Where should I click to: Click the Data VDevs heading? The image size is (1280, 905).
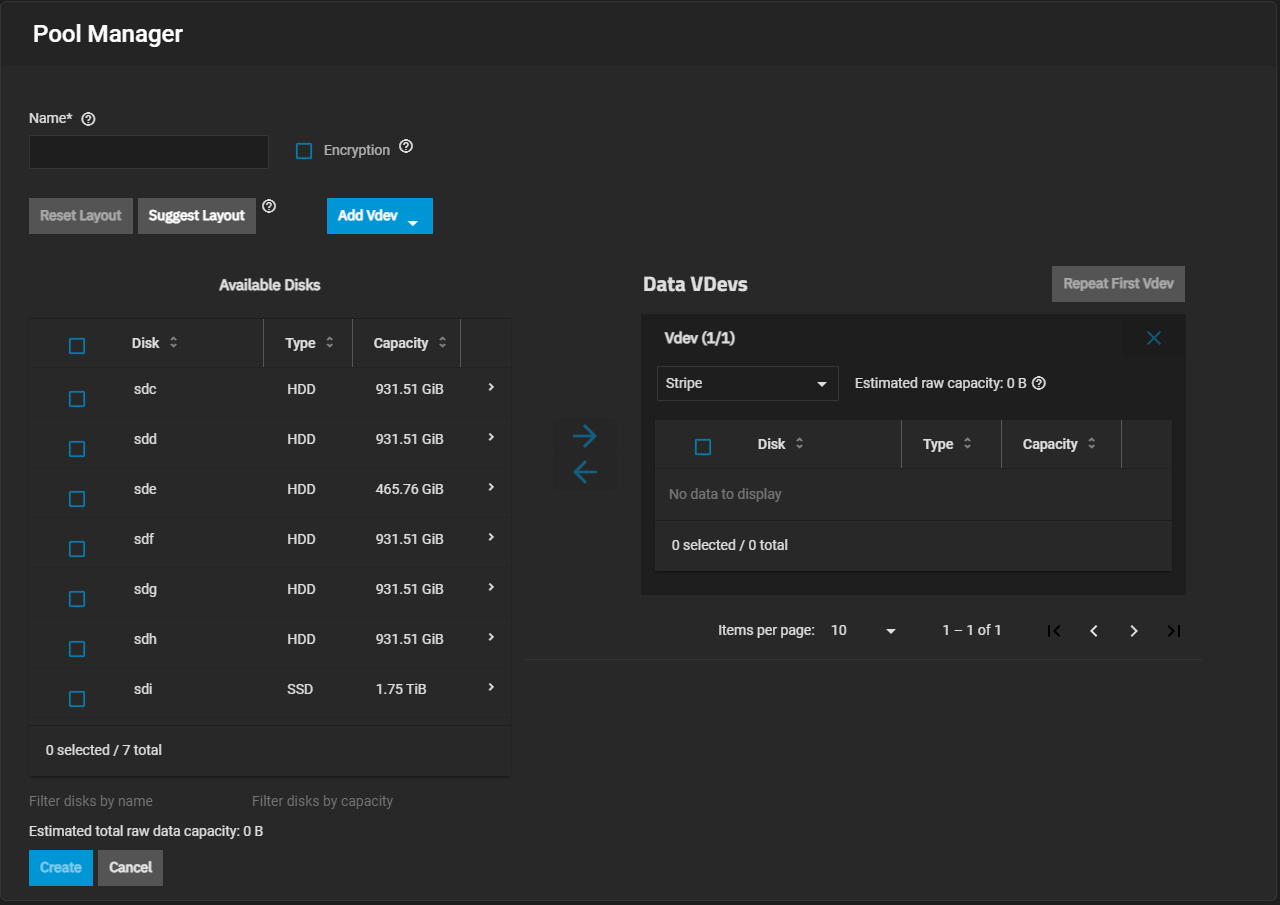coord(695,284)
